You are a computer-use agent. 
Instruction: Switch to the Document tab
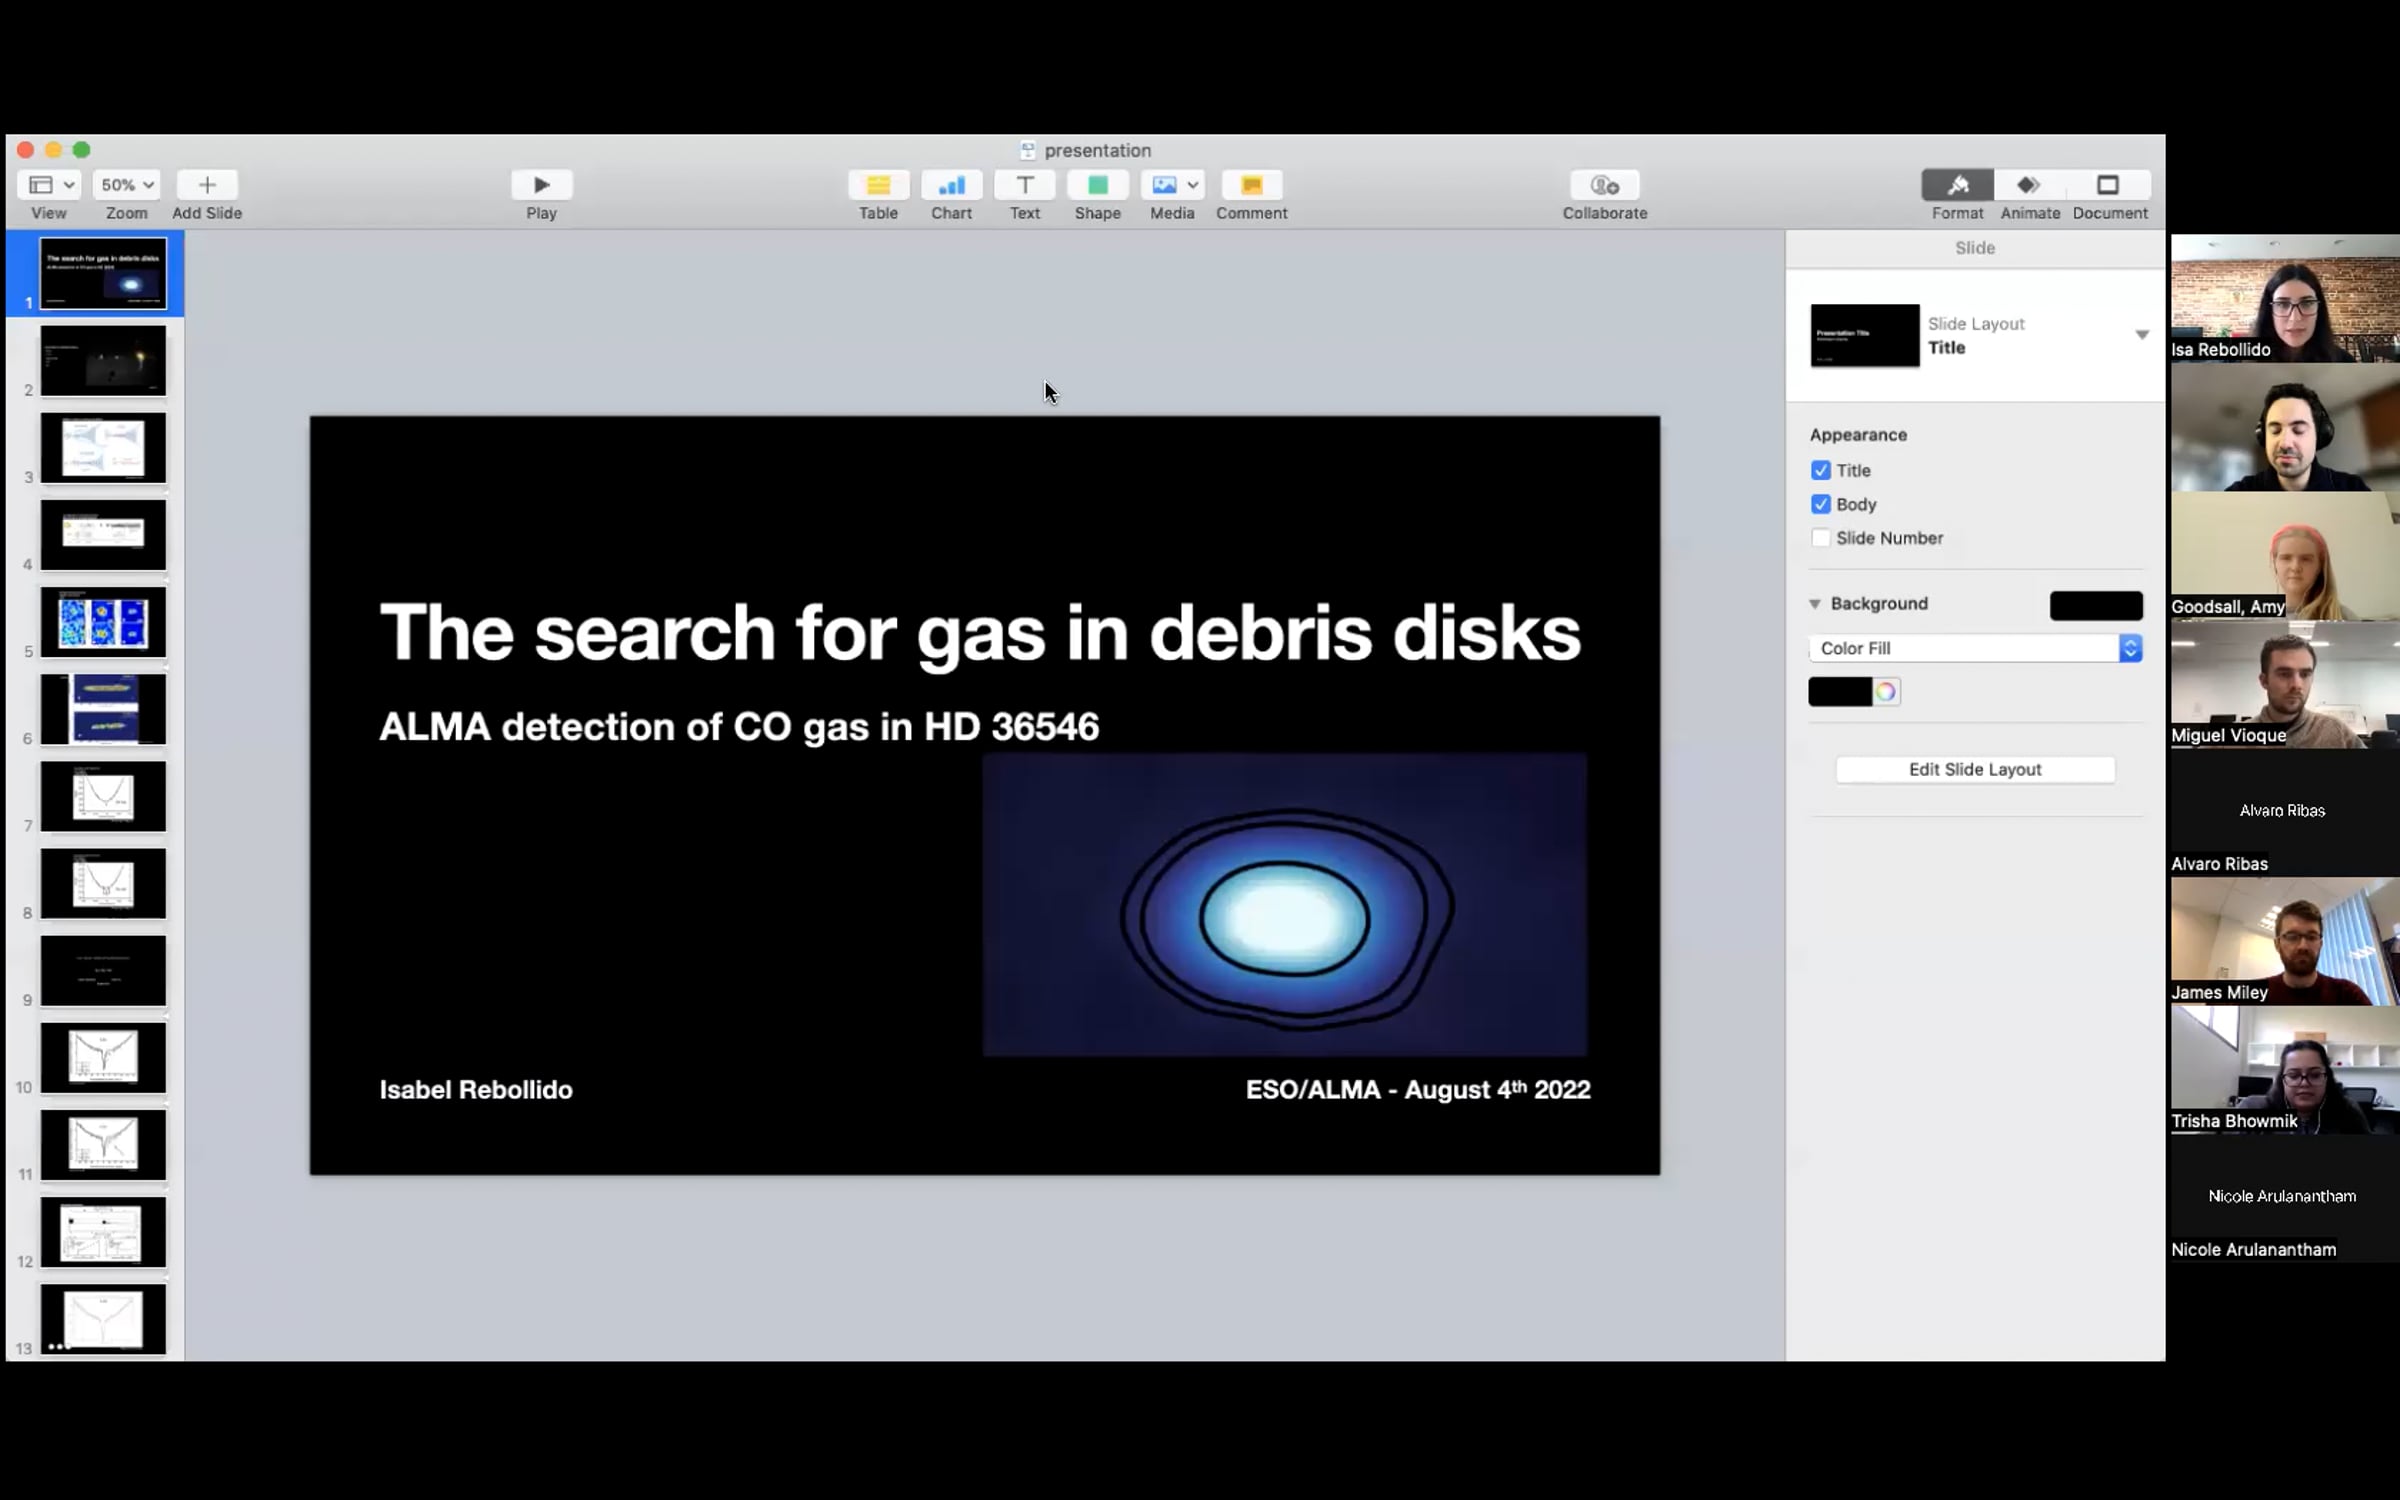[2109, 185]
